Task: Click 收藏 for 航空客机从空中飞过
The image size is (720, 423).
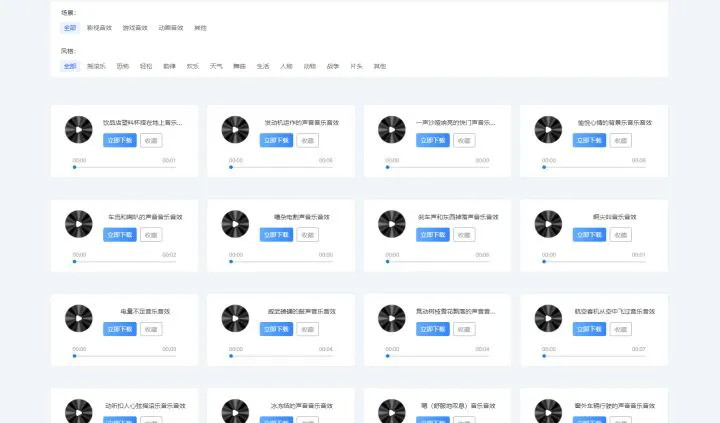Action: click(x=621, y=329)
